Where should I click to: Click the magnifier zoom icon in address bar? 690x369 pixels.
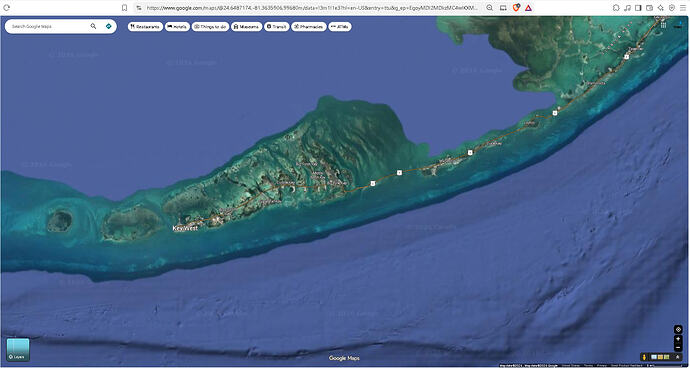pyautogui.click(x=489, y=7)
